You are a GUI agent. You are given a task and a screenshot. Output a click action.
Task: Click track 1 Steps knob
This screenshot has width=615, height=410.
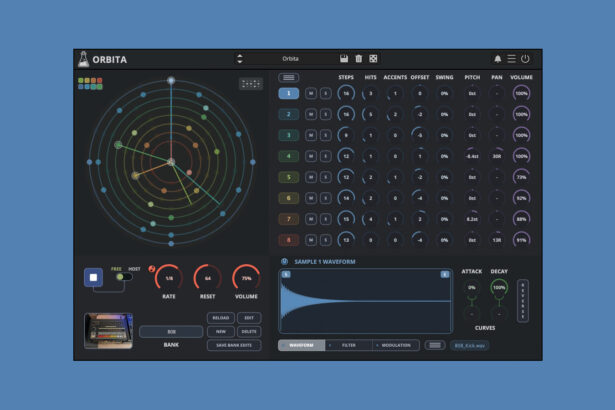[346, 93]
